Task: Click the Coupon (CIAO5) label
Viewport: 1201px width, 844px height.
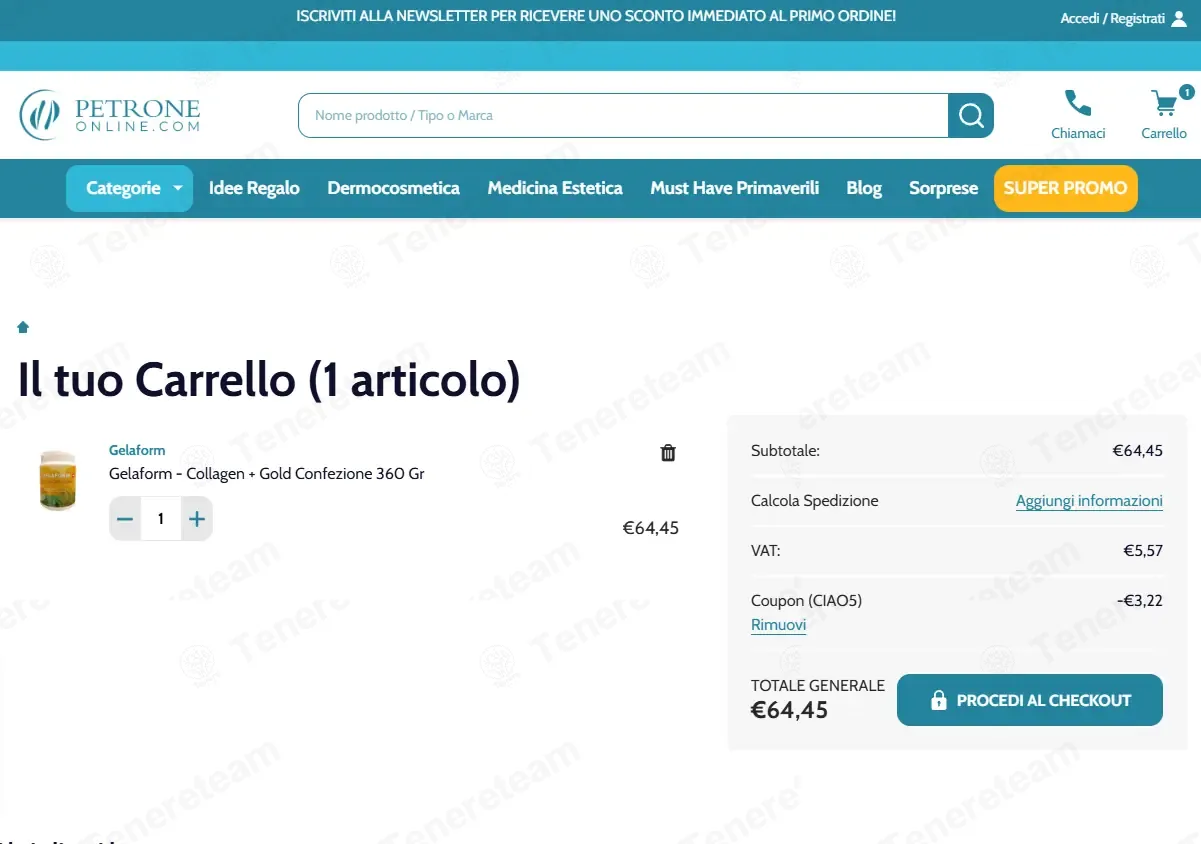Action: click(806, 601)
